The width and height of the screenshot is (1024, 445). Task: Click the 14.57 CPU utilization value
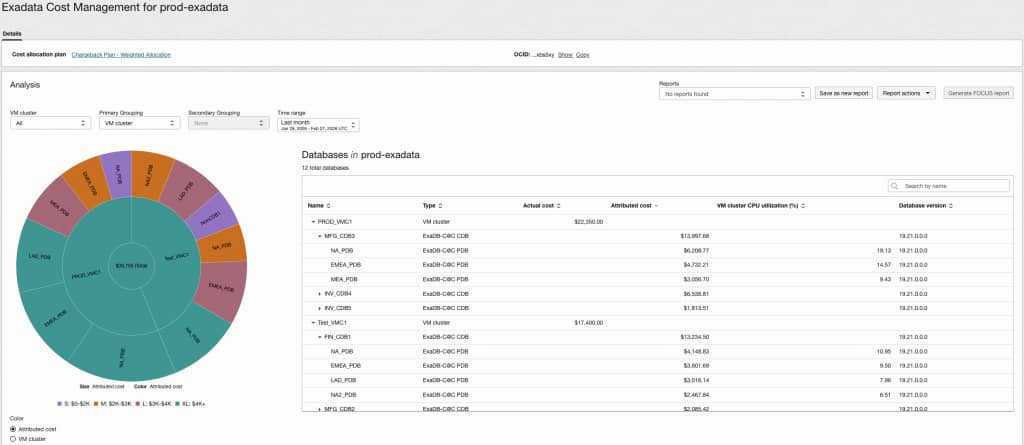884,265
